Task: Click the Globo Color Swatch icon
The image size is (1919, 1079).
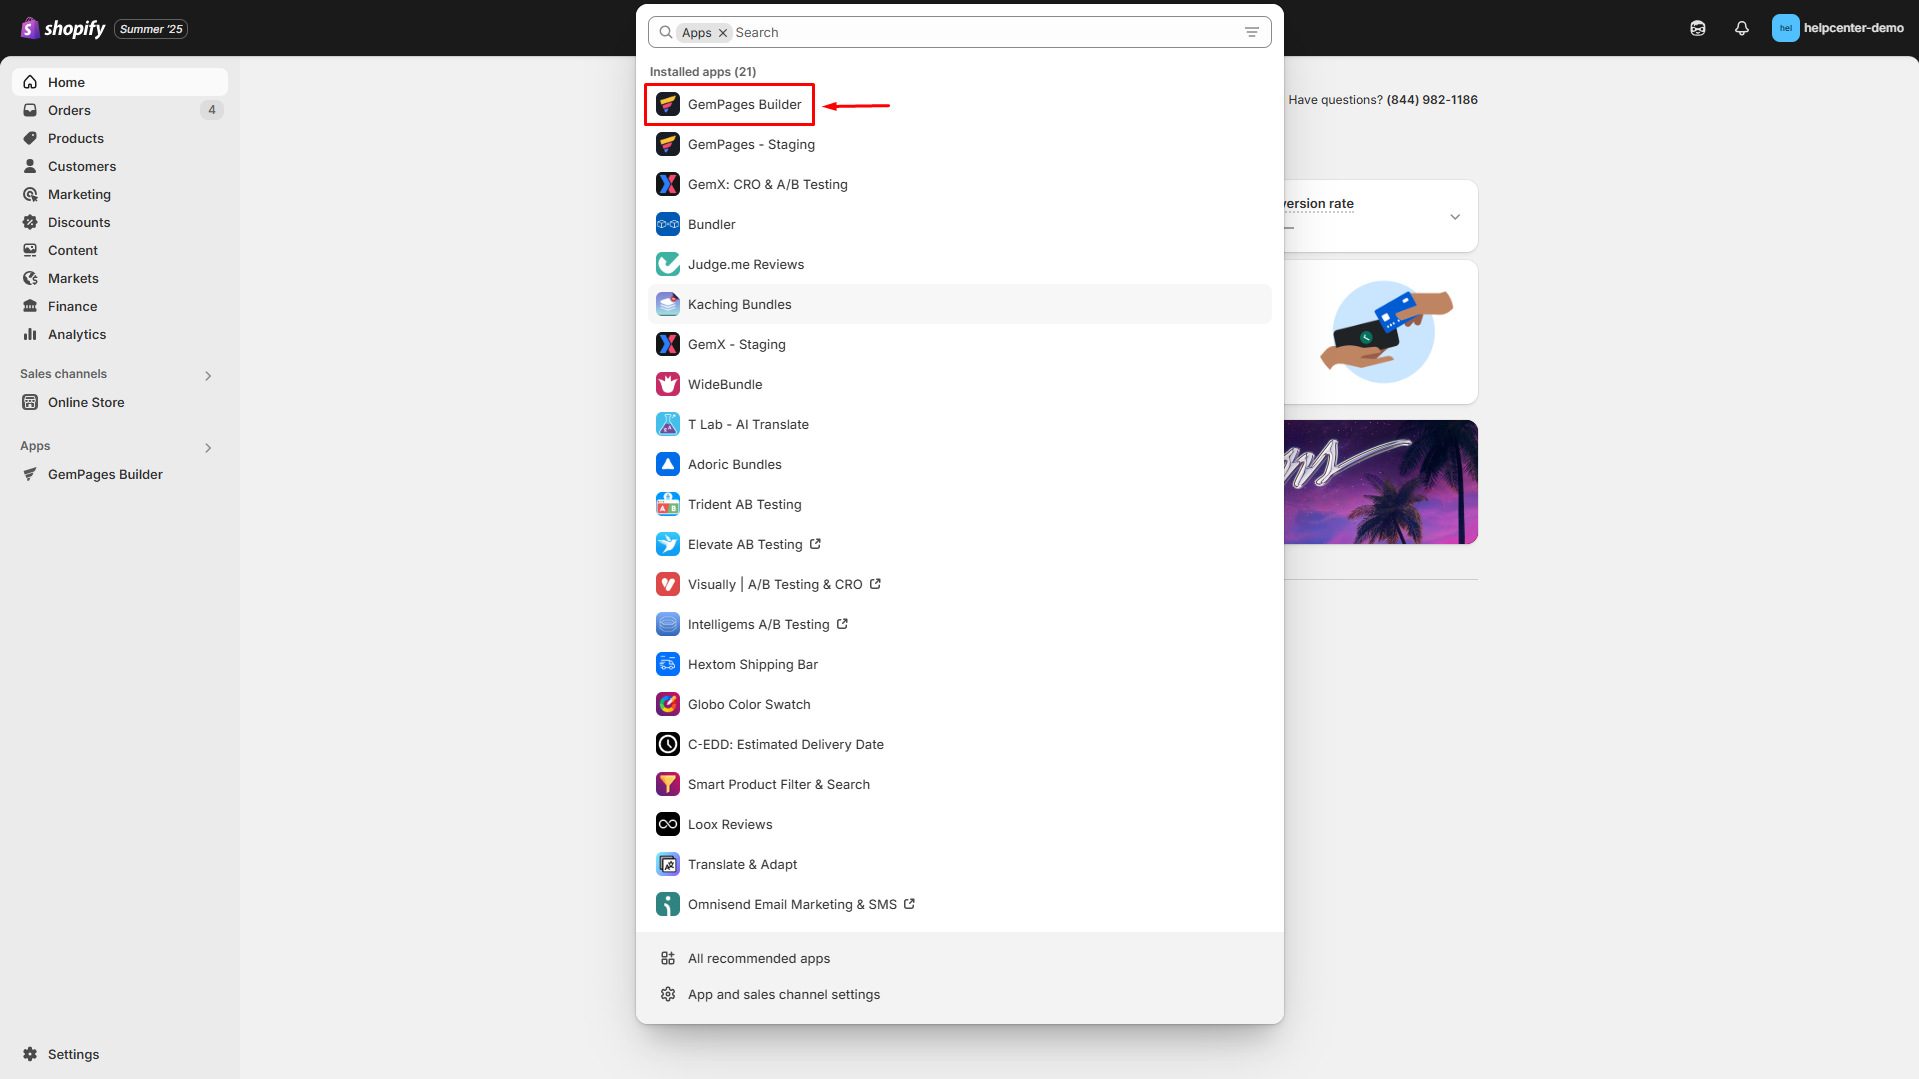Action: coord(668,704)
